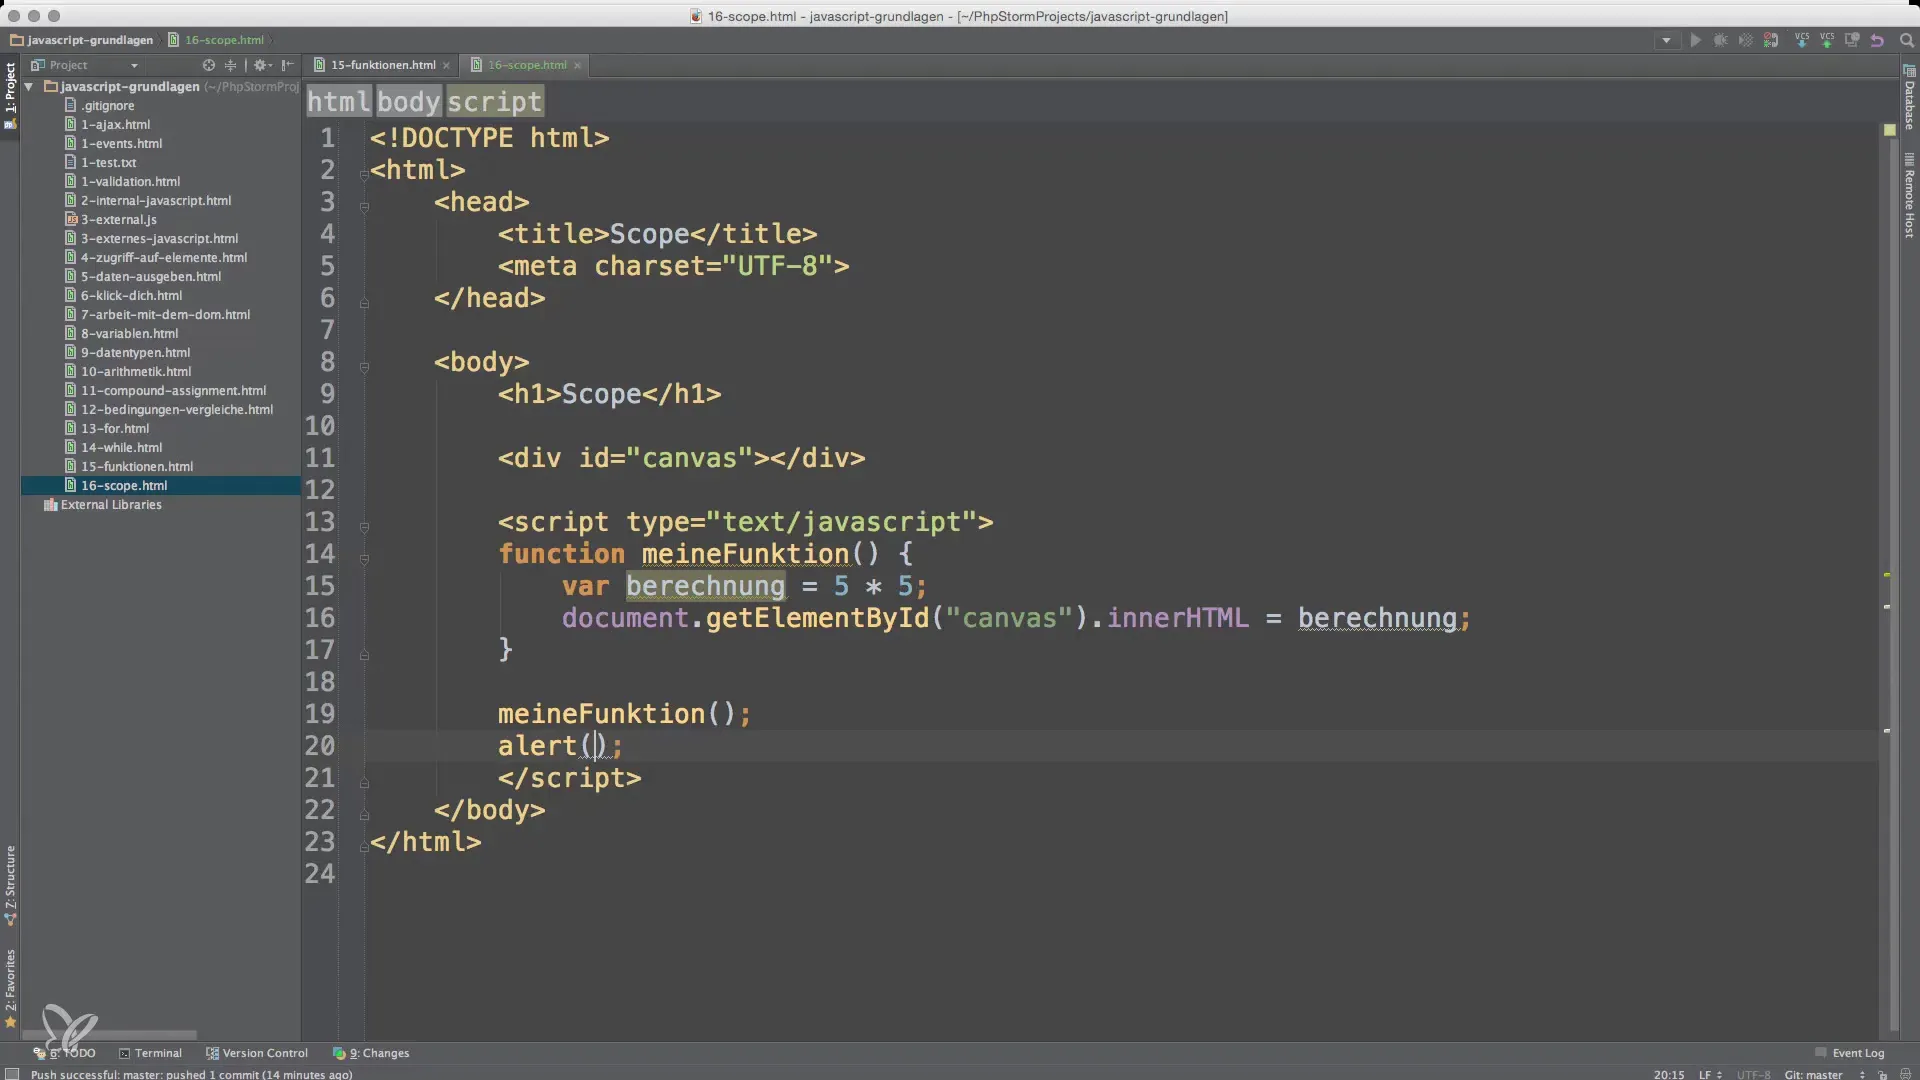Click 16-scope.html navigation bar crumb

tap(216, 40)
